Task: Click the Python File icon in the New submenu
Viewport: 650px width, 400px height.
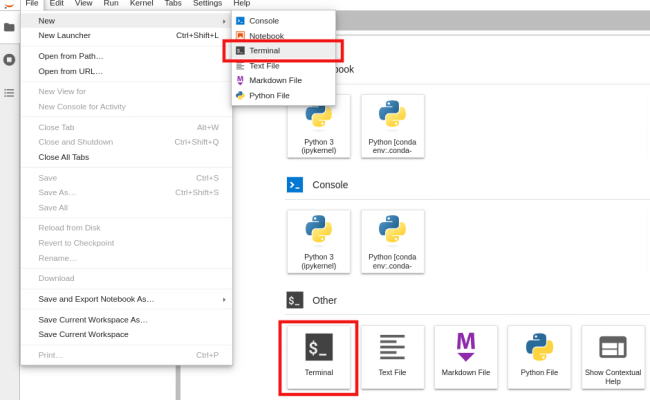Action: point(240,96)
